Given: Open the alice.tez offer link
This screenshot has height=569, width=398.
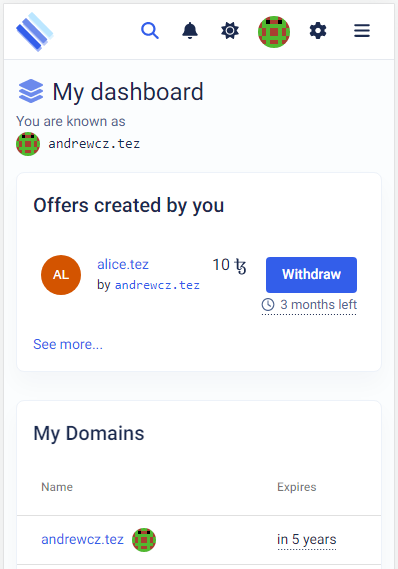Looking at the screenshot, I should pyautogui.click(x=123, y=265).
